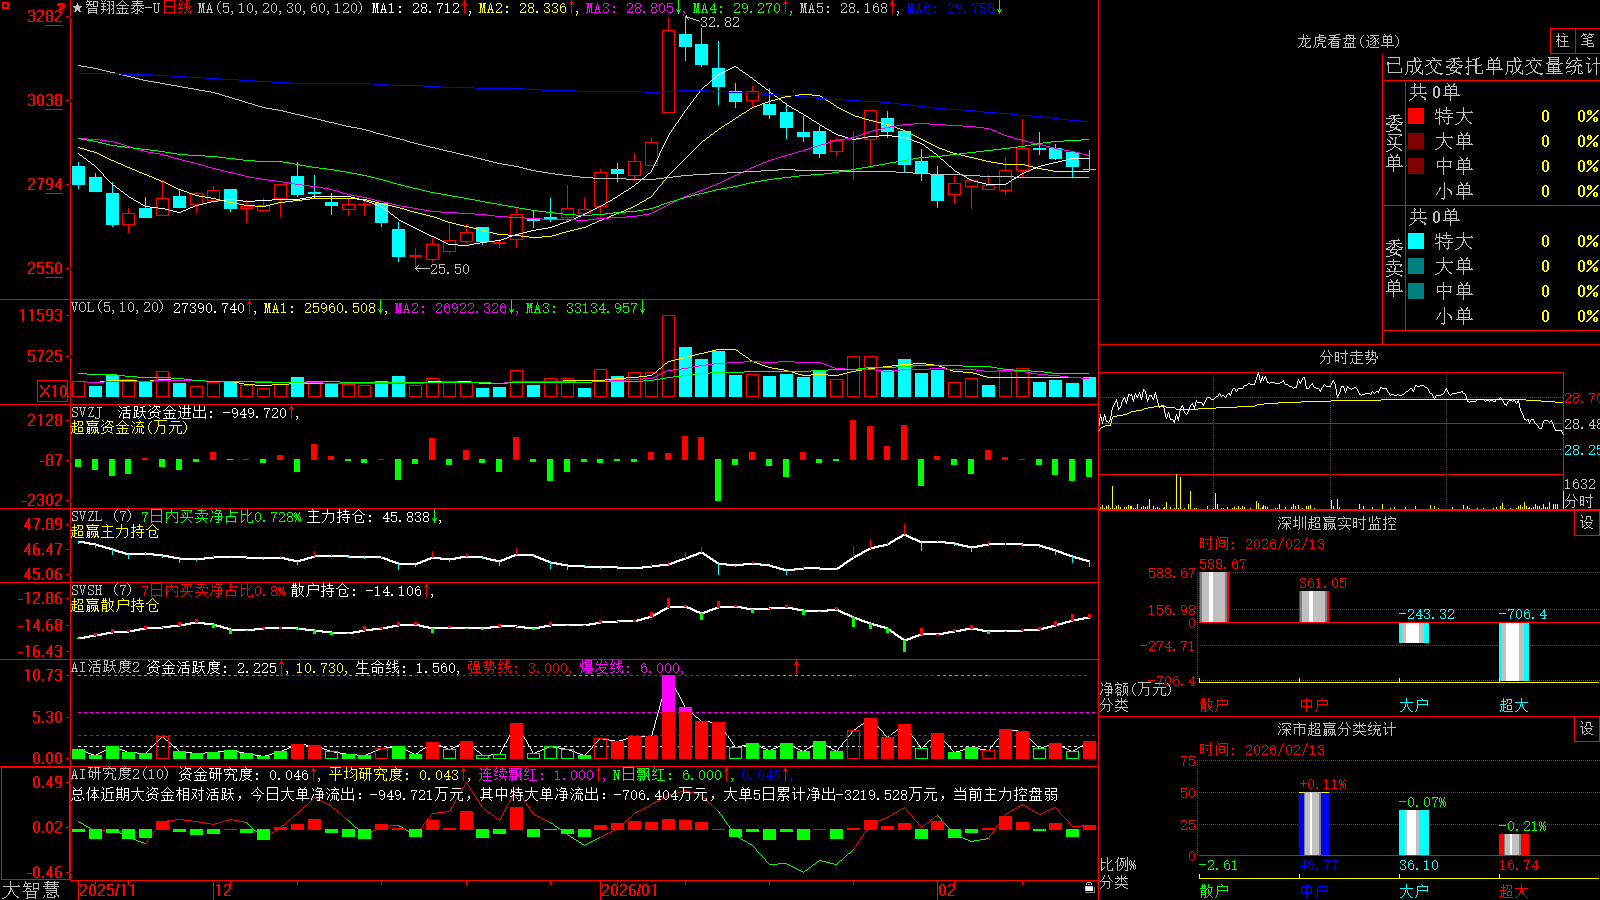Click the teal 大单 sell order swatch

tap(1416, 266)
